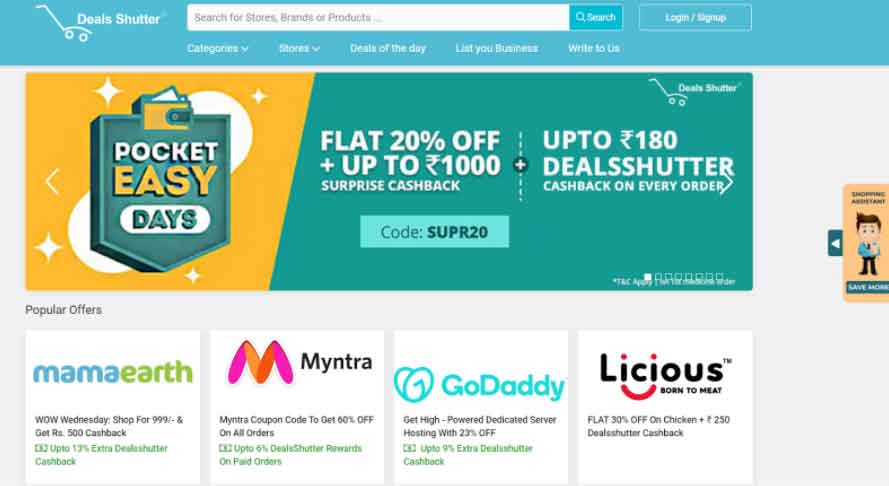
Task: Advance banner with right arrow
Action: tap(726, 182)
